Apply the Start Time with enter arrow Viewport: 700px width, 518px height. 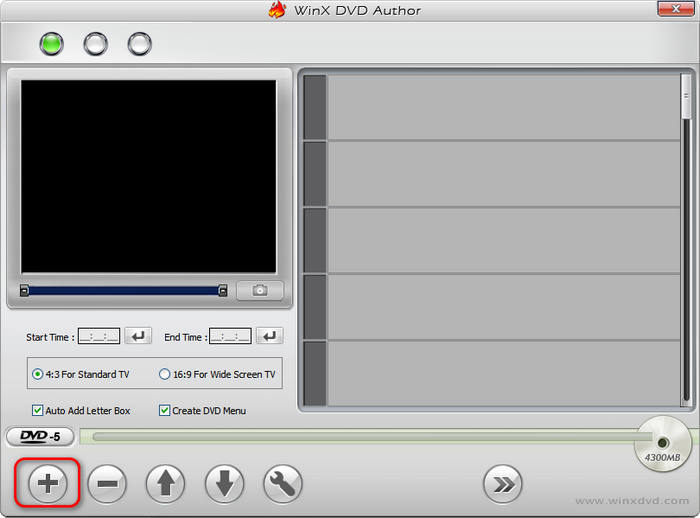(x=140, y=337)
